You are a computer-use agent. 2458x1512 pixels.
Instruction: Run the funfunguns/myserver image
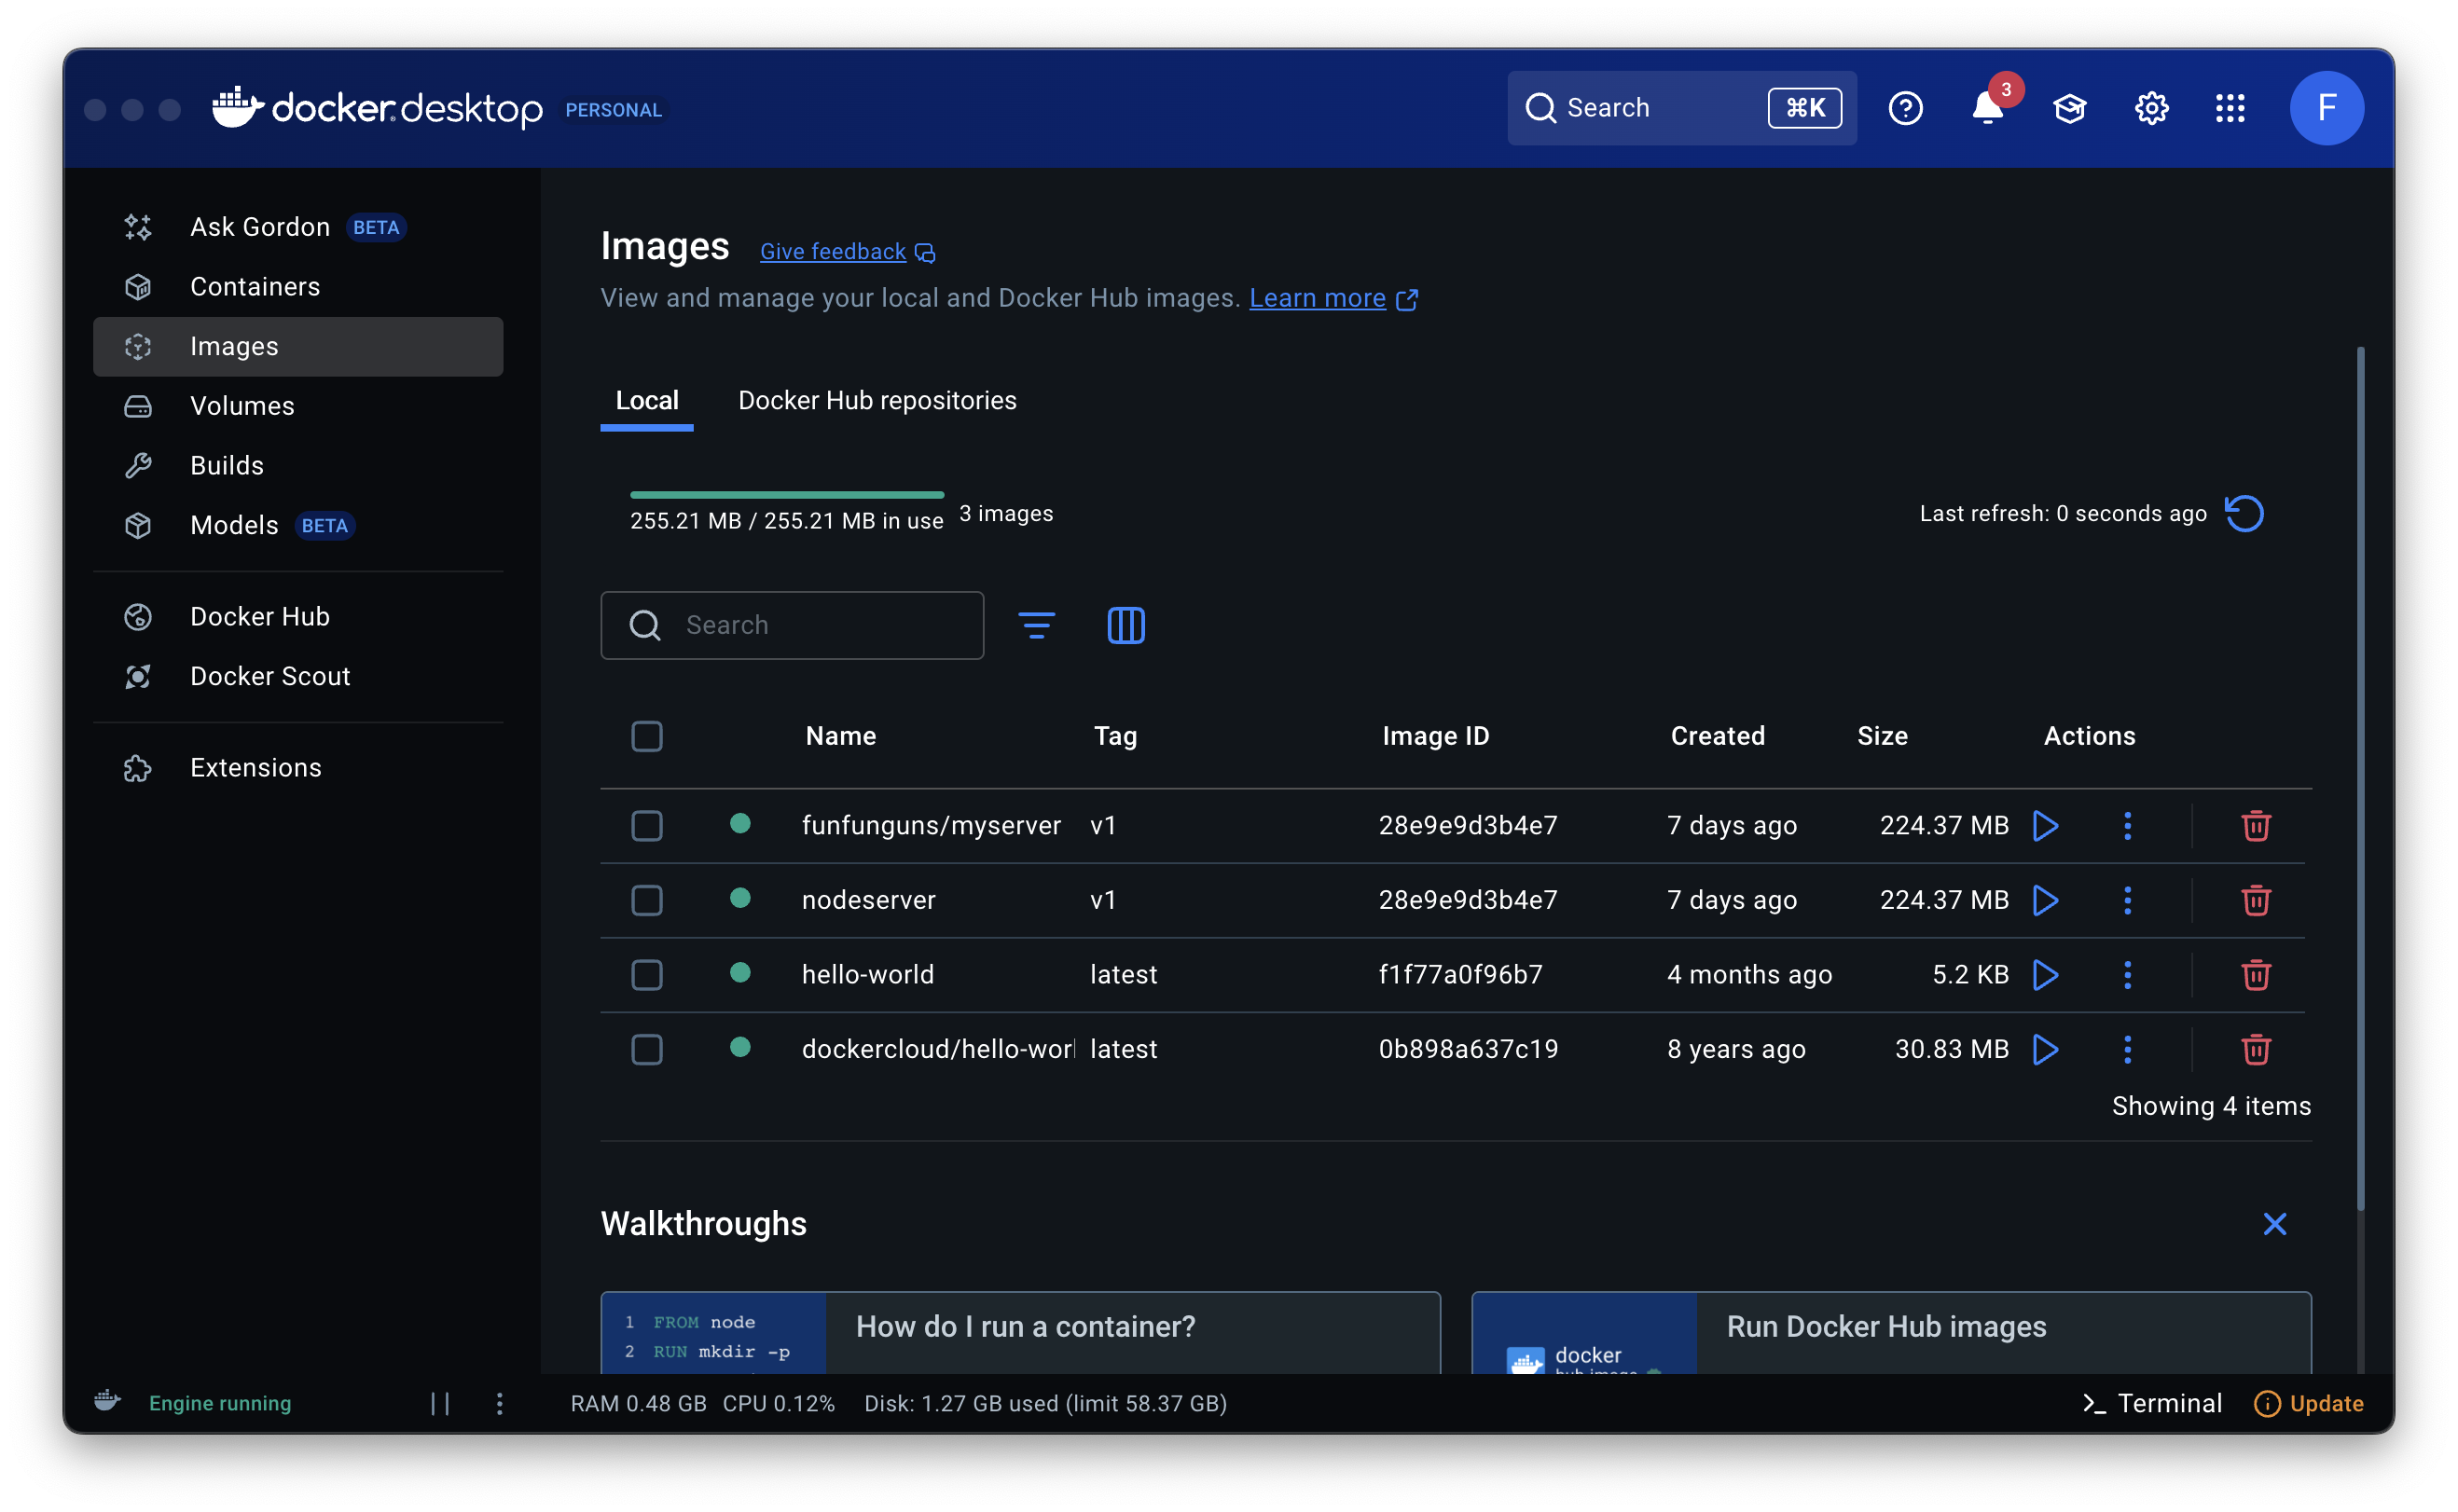pos(2046,826)
